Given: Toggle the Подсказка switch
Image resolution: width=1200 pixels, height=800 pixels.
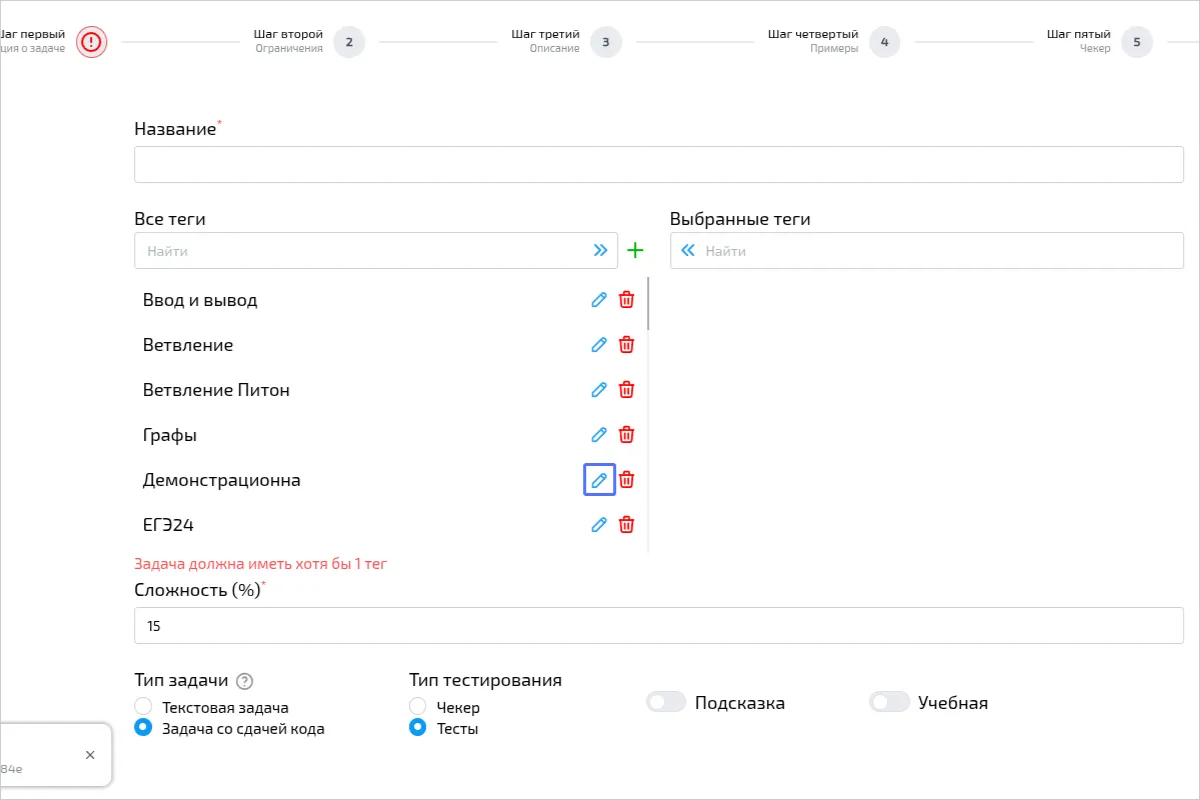Looking at the screenshot, I should pyautogui.click(x=666, y=703).
